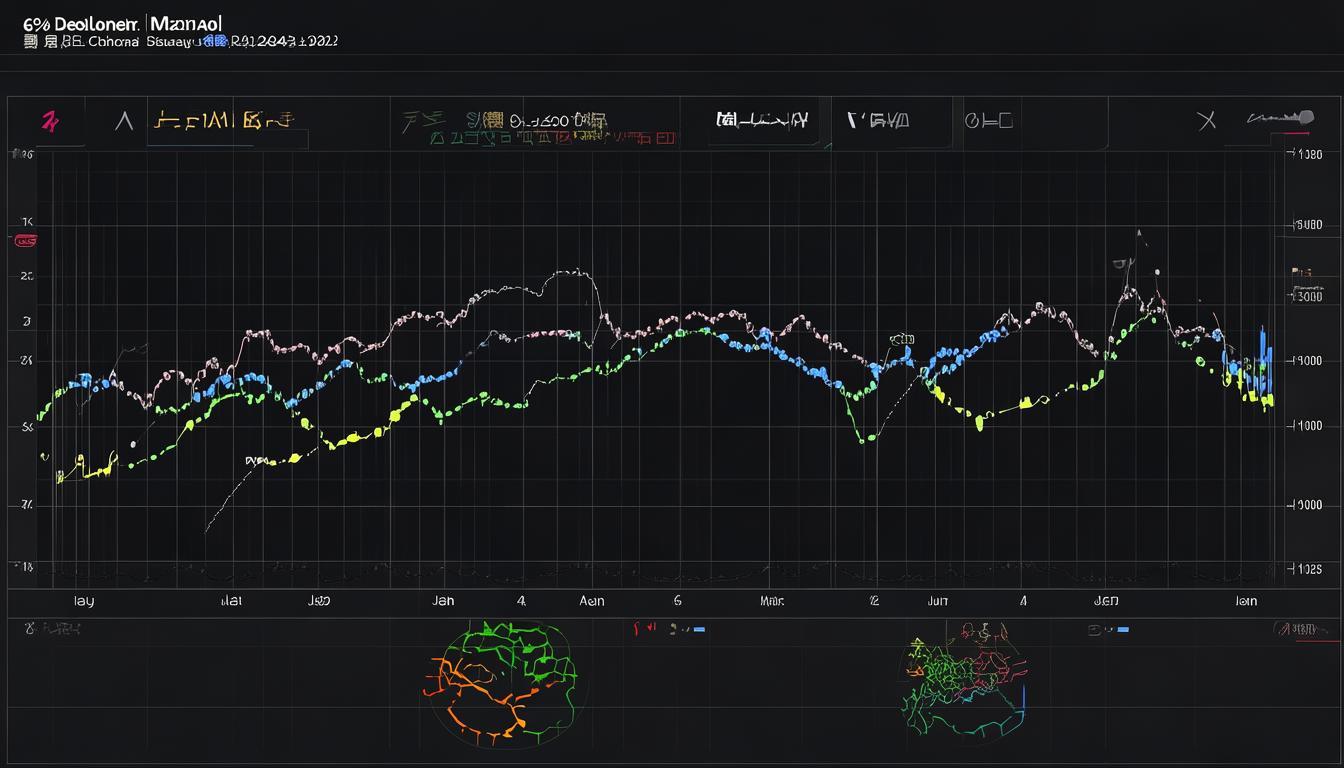Open the "OHC" toolbar option
This screenshot has width=1344, height=768.
pyautogui.click(x=988, y=121)
